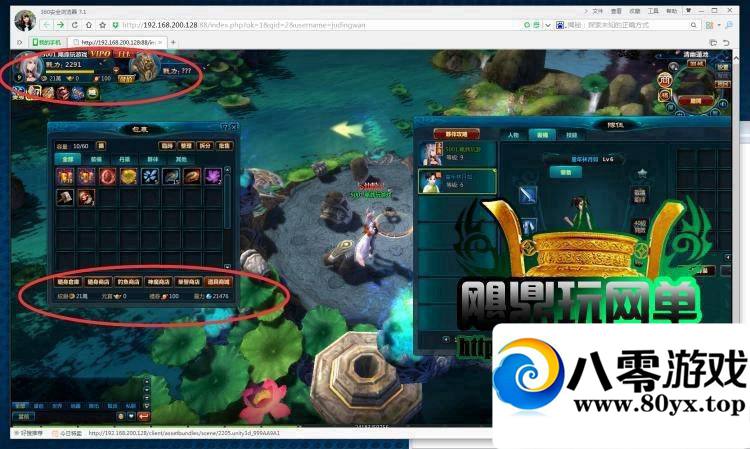750x449 pixels.
Task: Switch to the green 我的手机 tab
Action: tap(46, 43)
